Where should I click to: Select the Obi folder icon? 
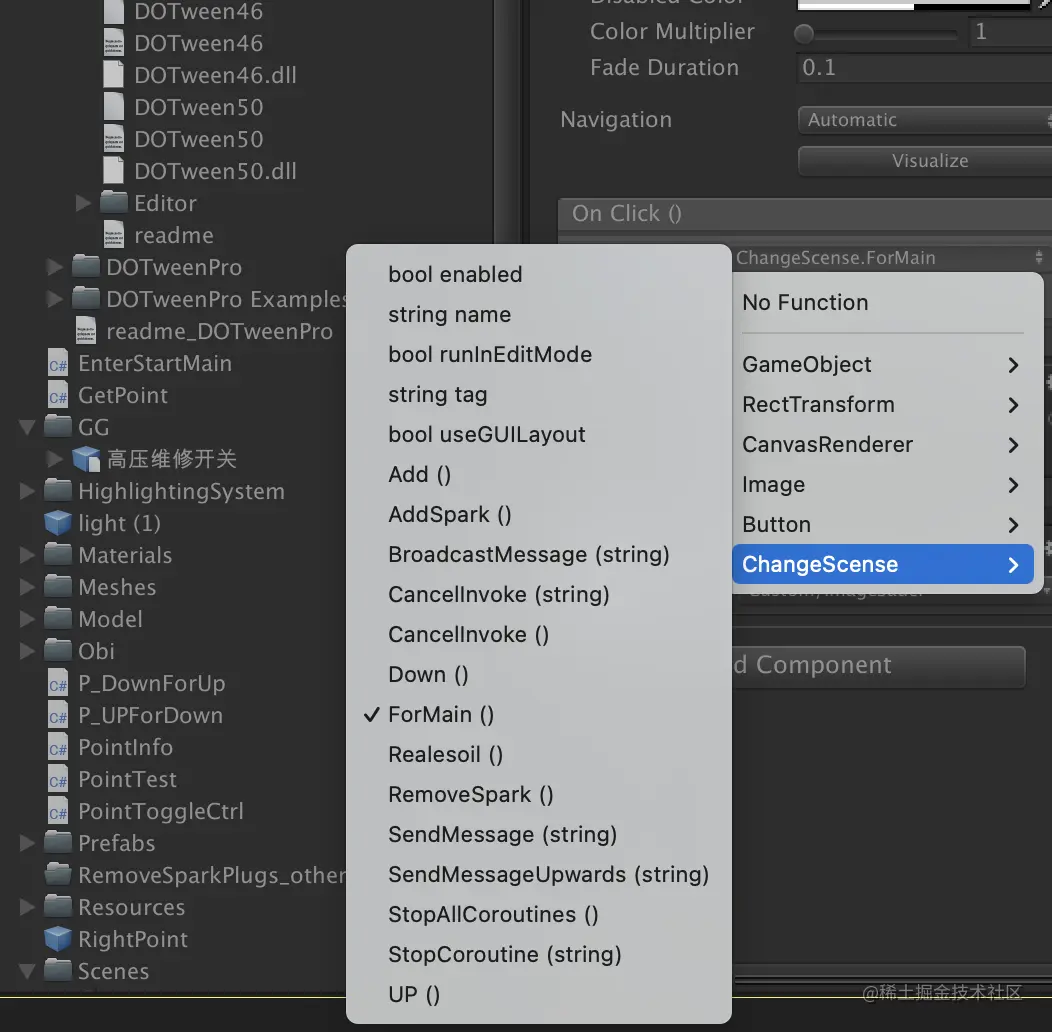click(x=58, y=651)
